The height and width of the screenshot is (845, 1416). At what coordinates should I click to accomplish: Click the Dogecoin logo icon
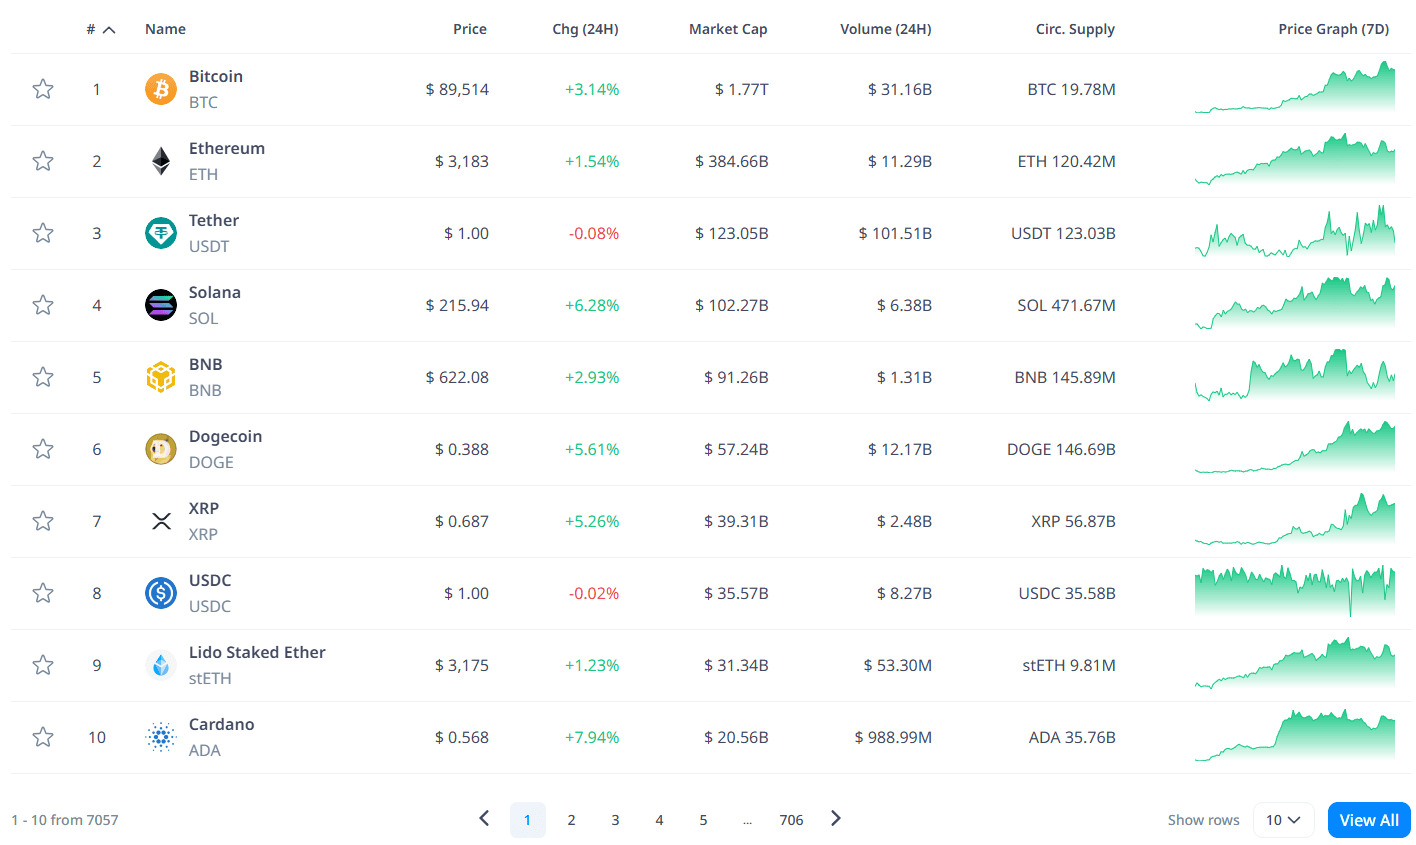pyautogui.click(x=161, y=449)
